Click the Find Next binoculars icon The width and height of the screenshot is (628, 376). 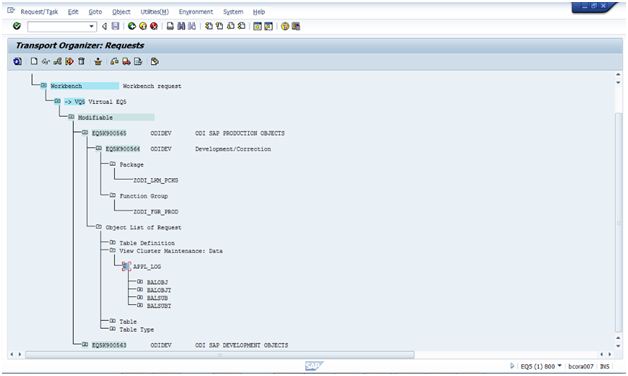click(192, 26)
